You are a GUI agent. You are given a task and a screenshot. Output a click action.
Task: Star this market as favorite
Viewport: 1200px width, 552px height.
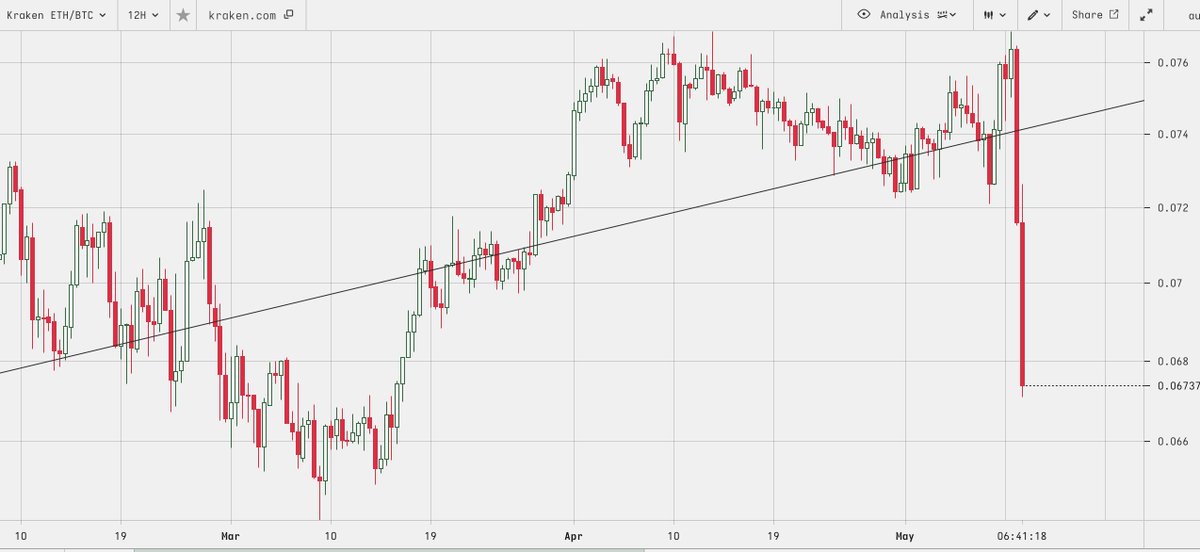(x=181, y=15)
